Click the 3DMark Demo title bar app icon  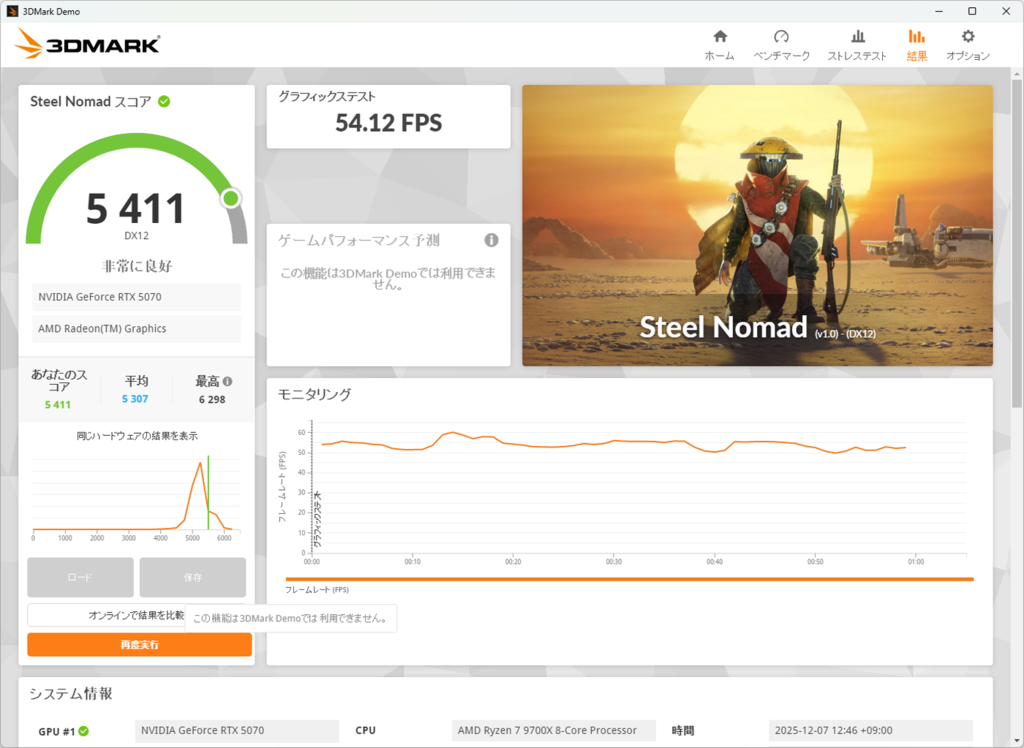pyautogui.click(x=12, y=11)
